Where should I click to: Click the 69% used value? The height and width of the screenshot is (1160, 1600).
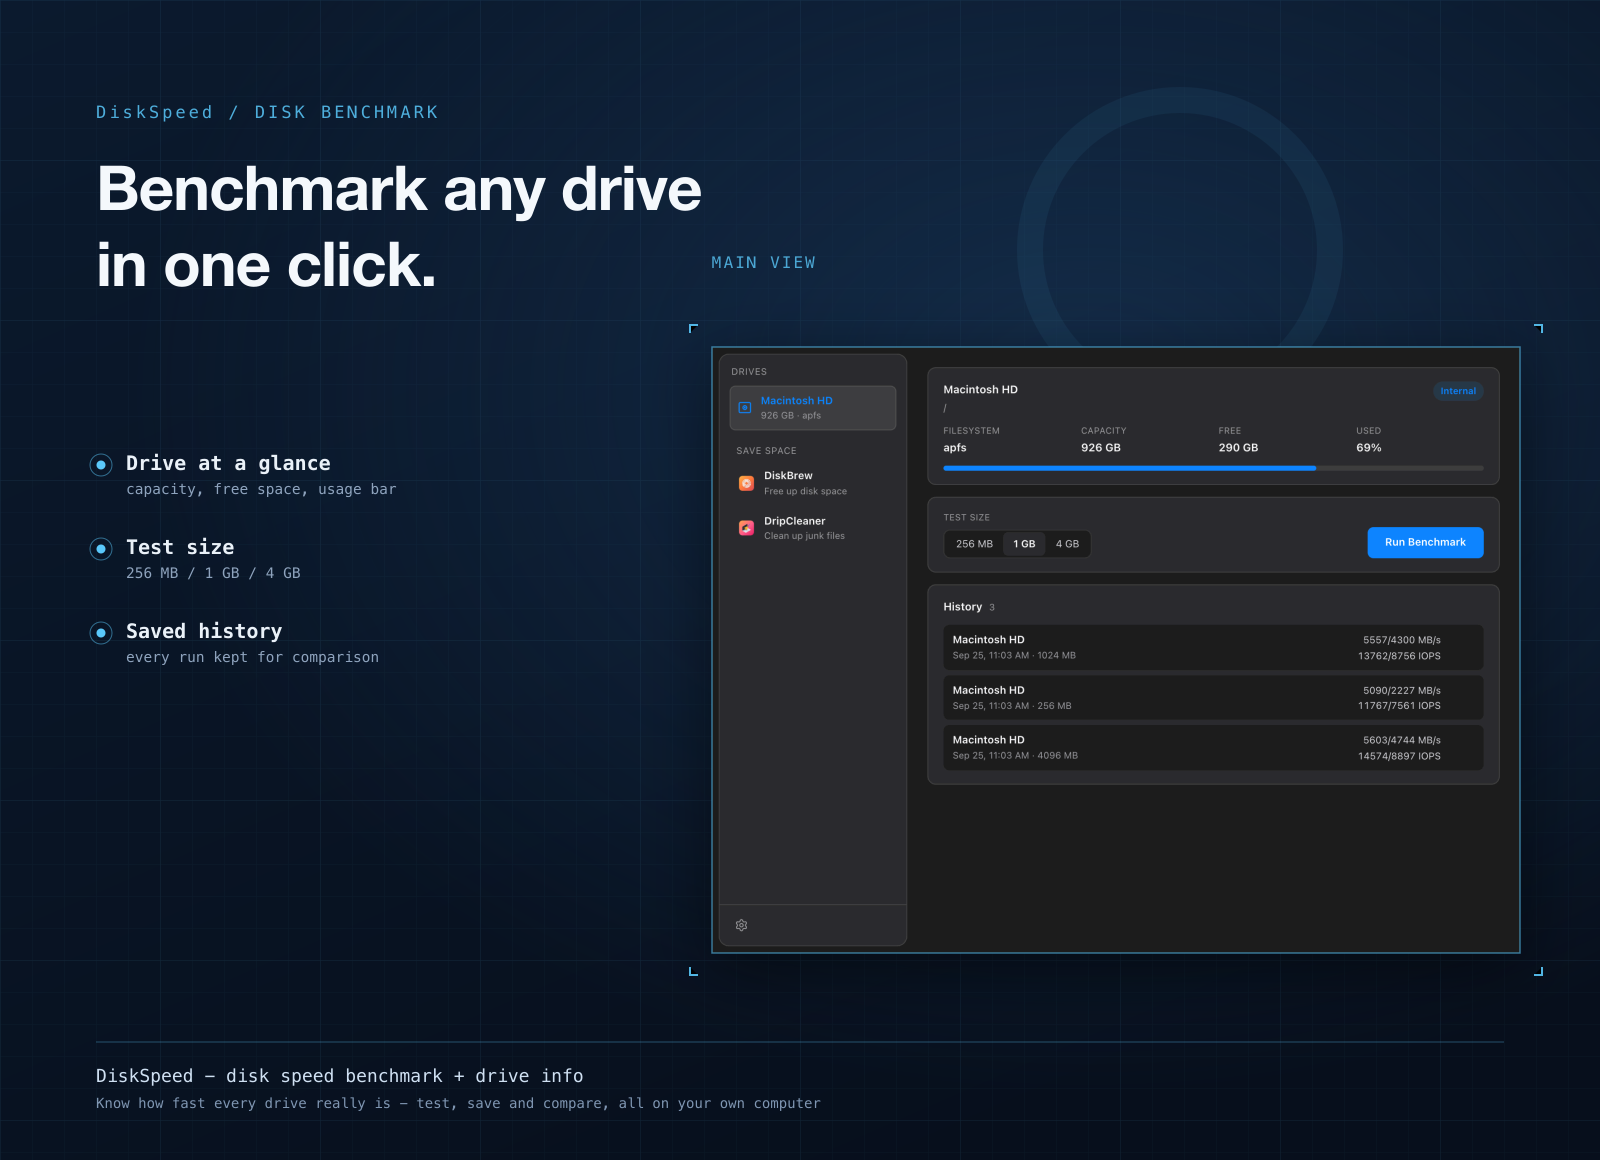(x=1369, y=448)
